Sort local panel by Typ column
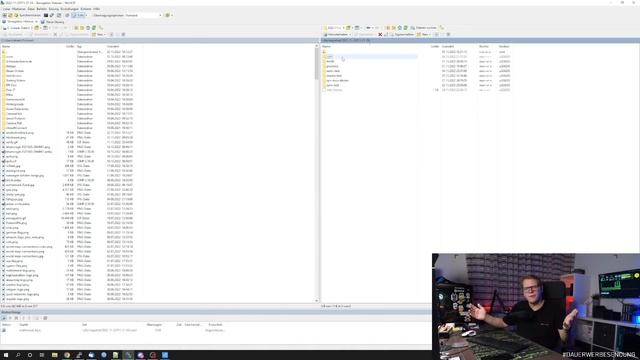This screenshot has width=640, height=360. coord(79,47)
